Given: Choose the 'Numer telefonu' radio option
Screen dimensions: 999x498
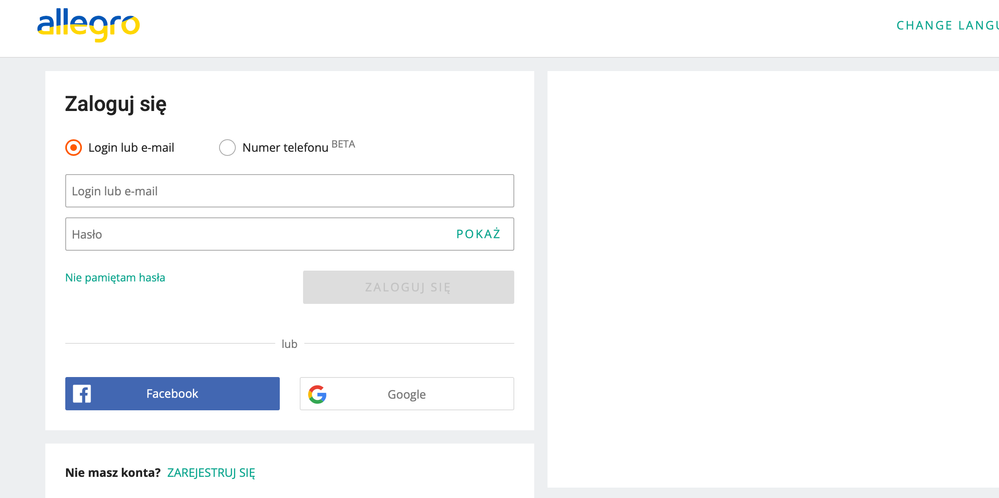Looking at the screenshot, I should [x=227, y=147].
